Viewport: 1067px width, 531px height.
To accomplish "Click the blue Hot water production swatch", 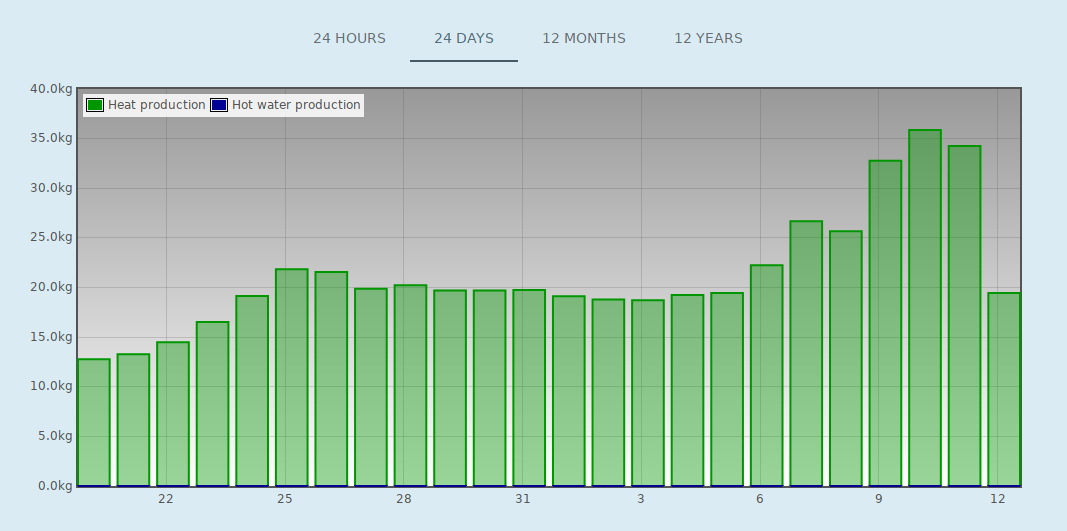I will click(x=218, y=105).
